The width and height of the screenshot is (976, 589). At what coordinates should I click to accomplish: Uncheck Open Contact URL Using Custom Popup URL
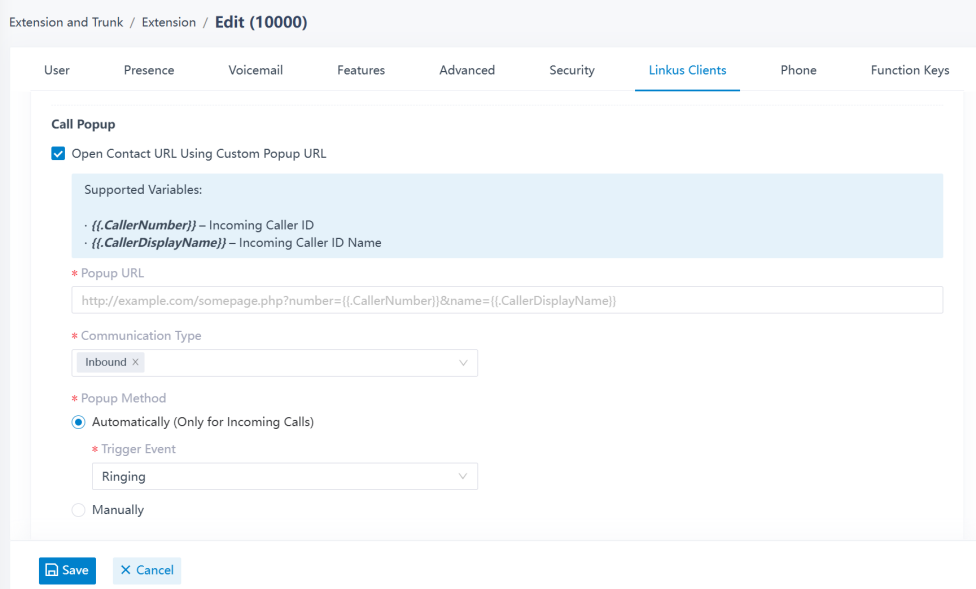pos(58,153)
